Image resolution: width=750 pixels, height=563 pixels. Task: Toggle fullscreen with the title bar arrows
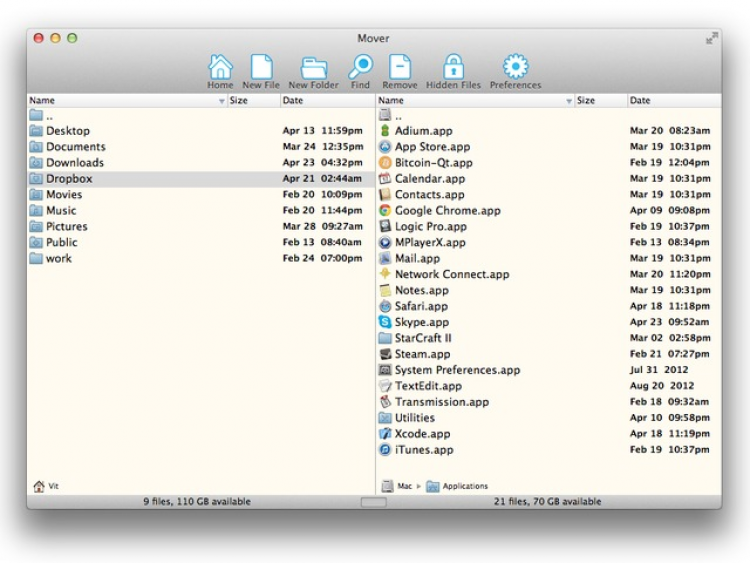(x=711, y=38)
